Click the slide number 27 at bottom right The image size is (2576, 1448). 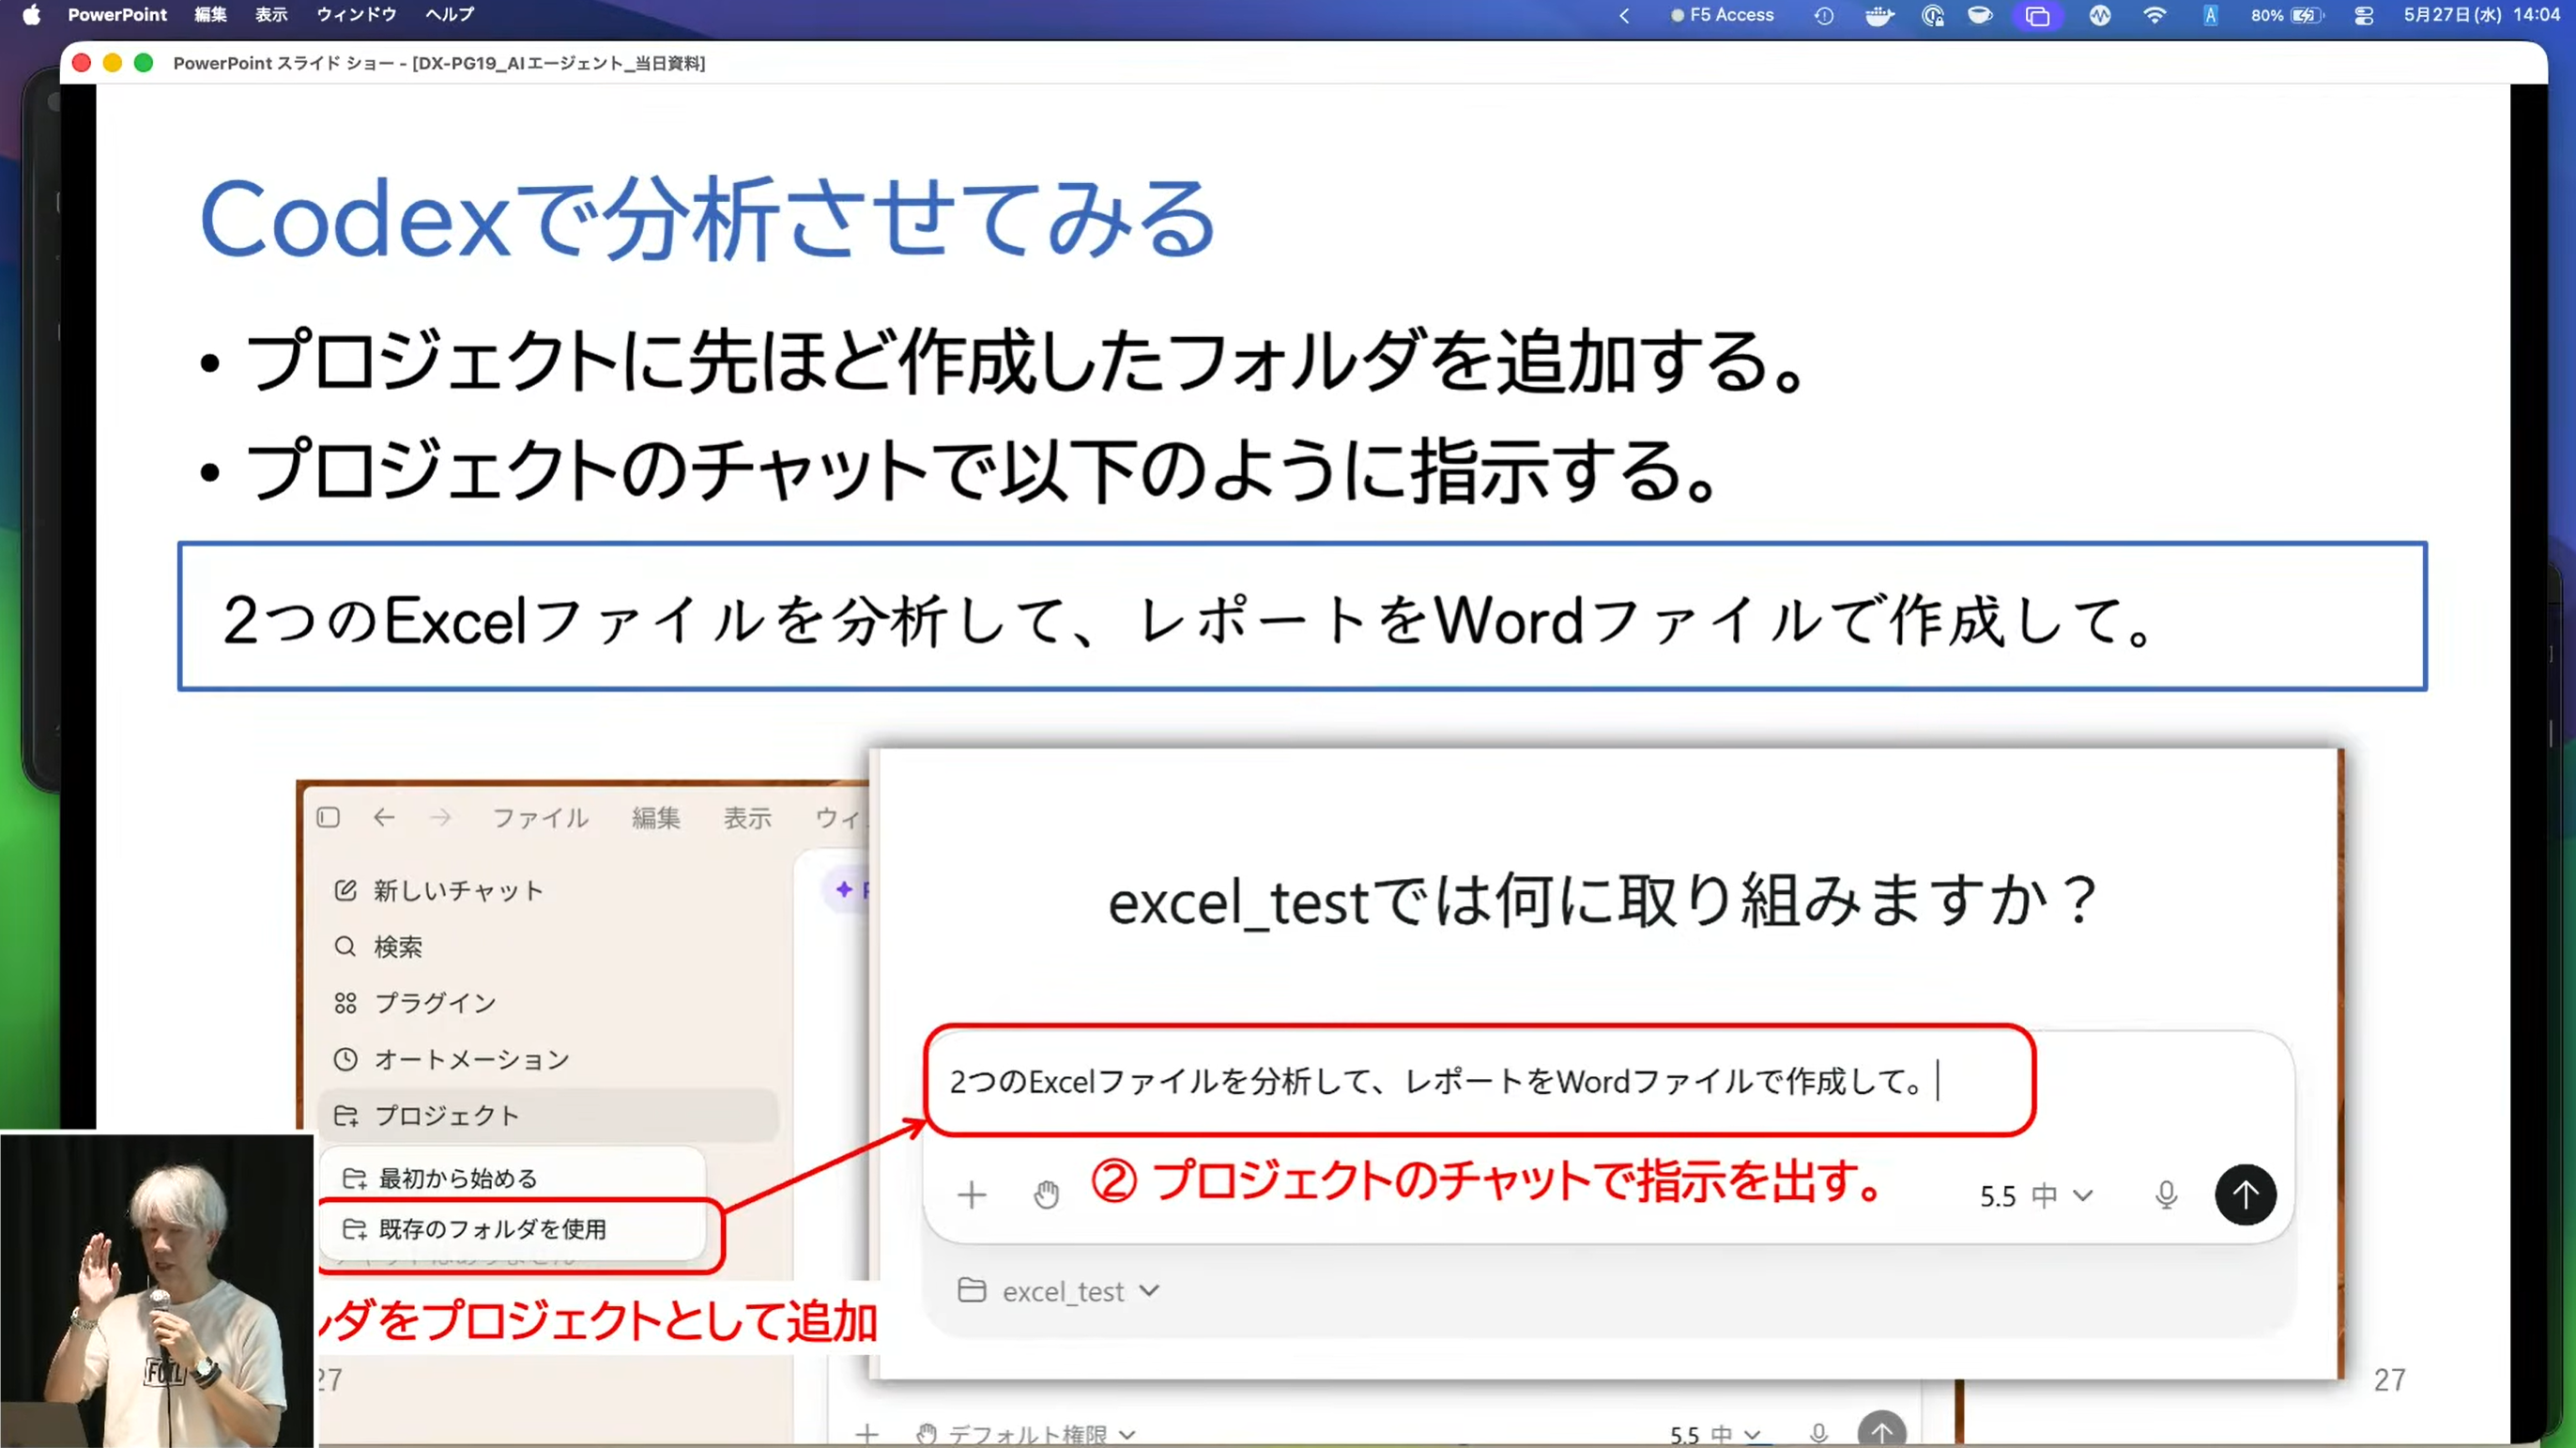tap(2389, 1380)
